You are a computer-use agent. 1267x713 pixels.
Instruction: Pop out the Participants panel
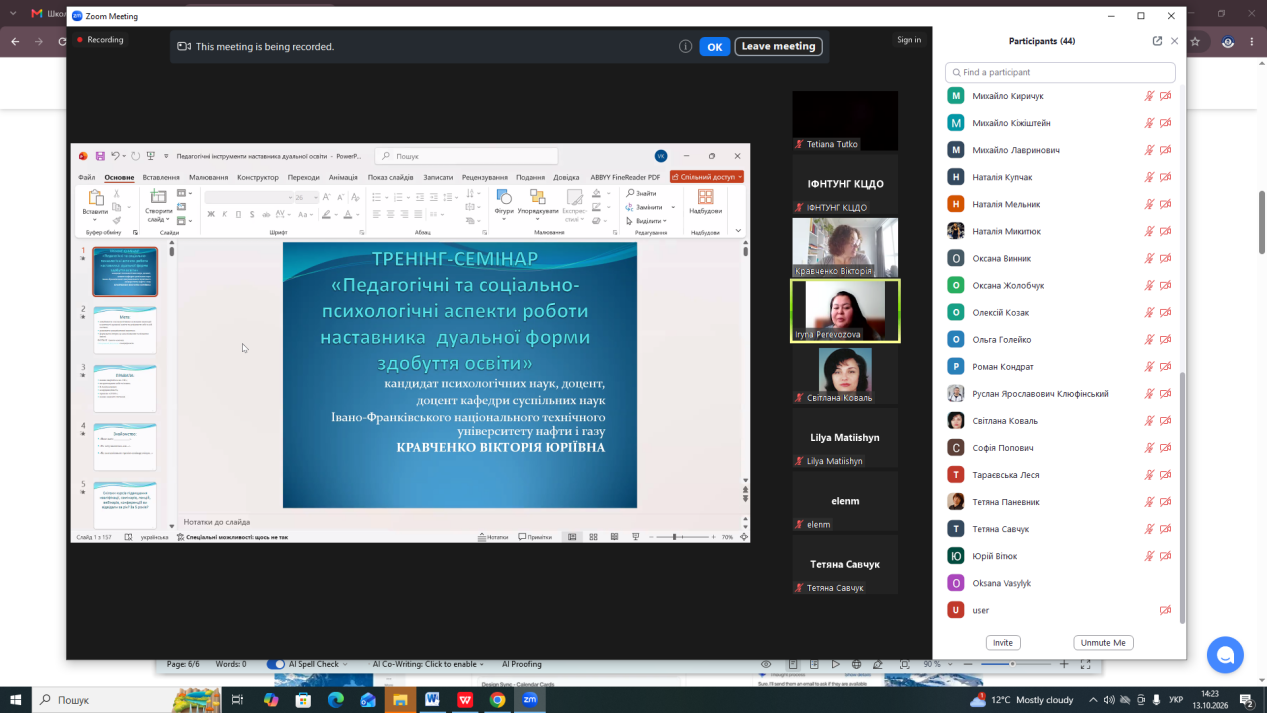tap(1157, 41)
